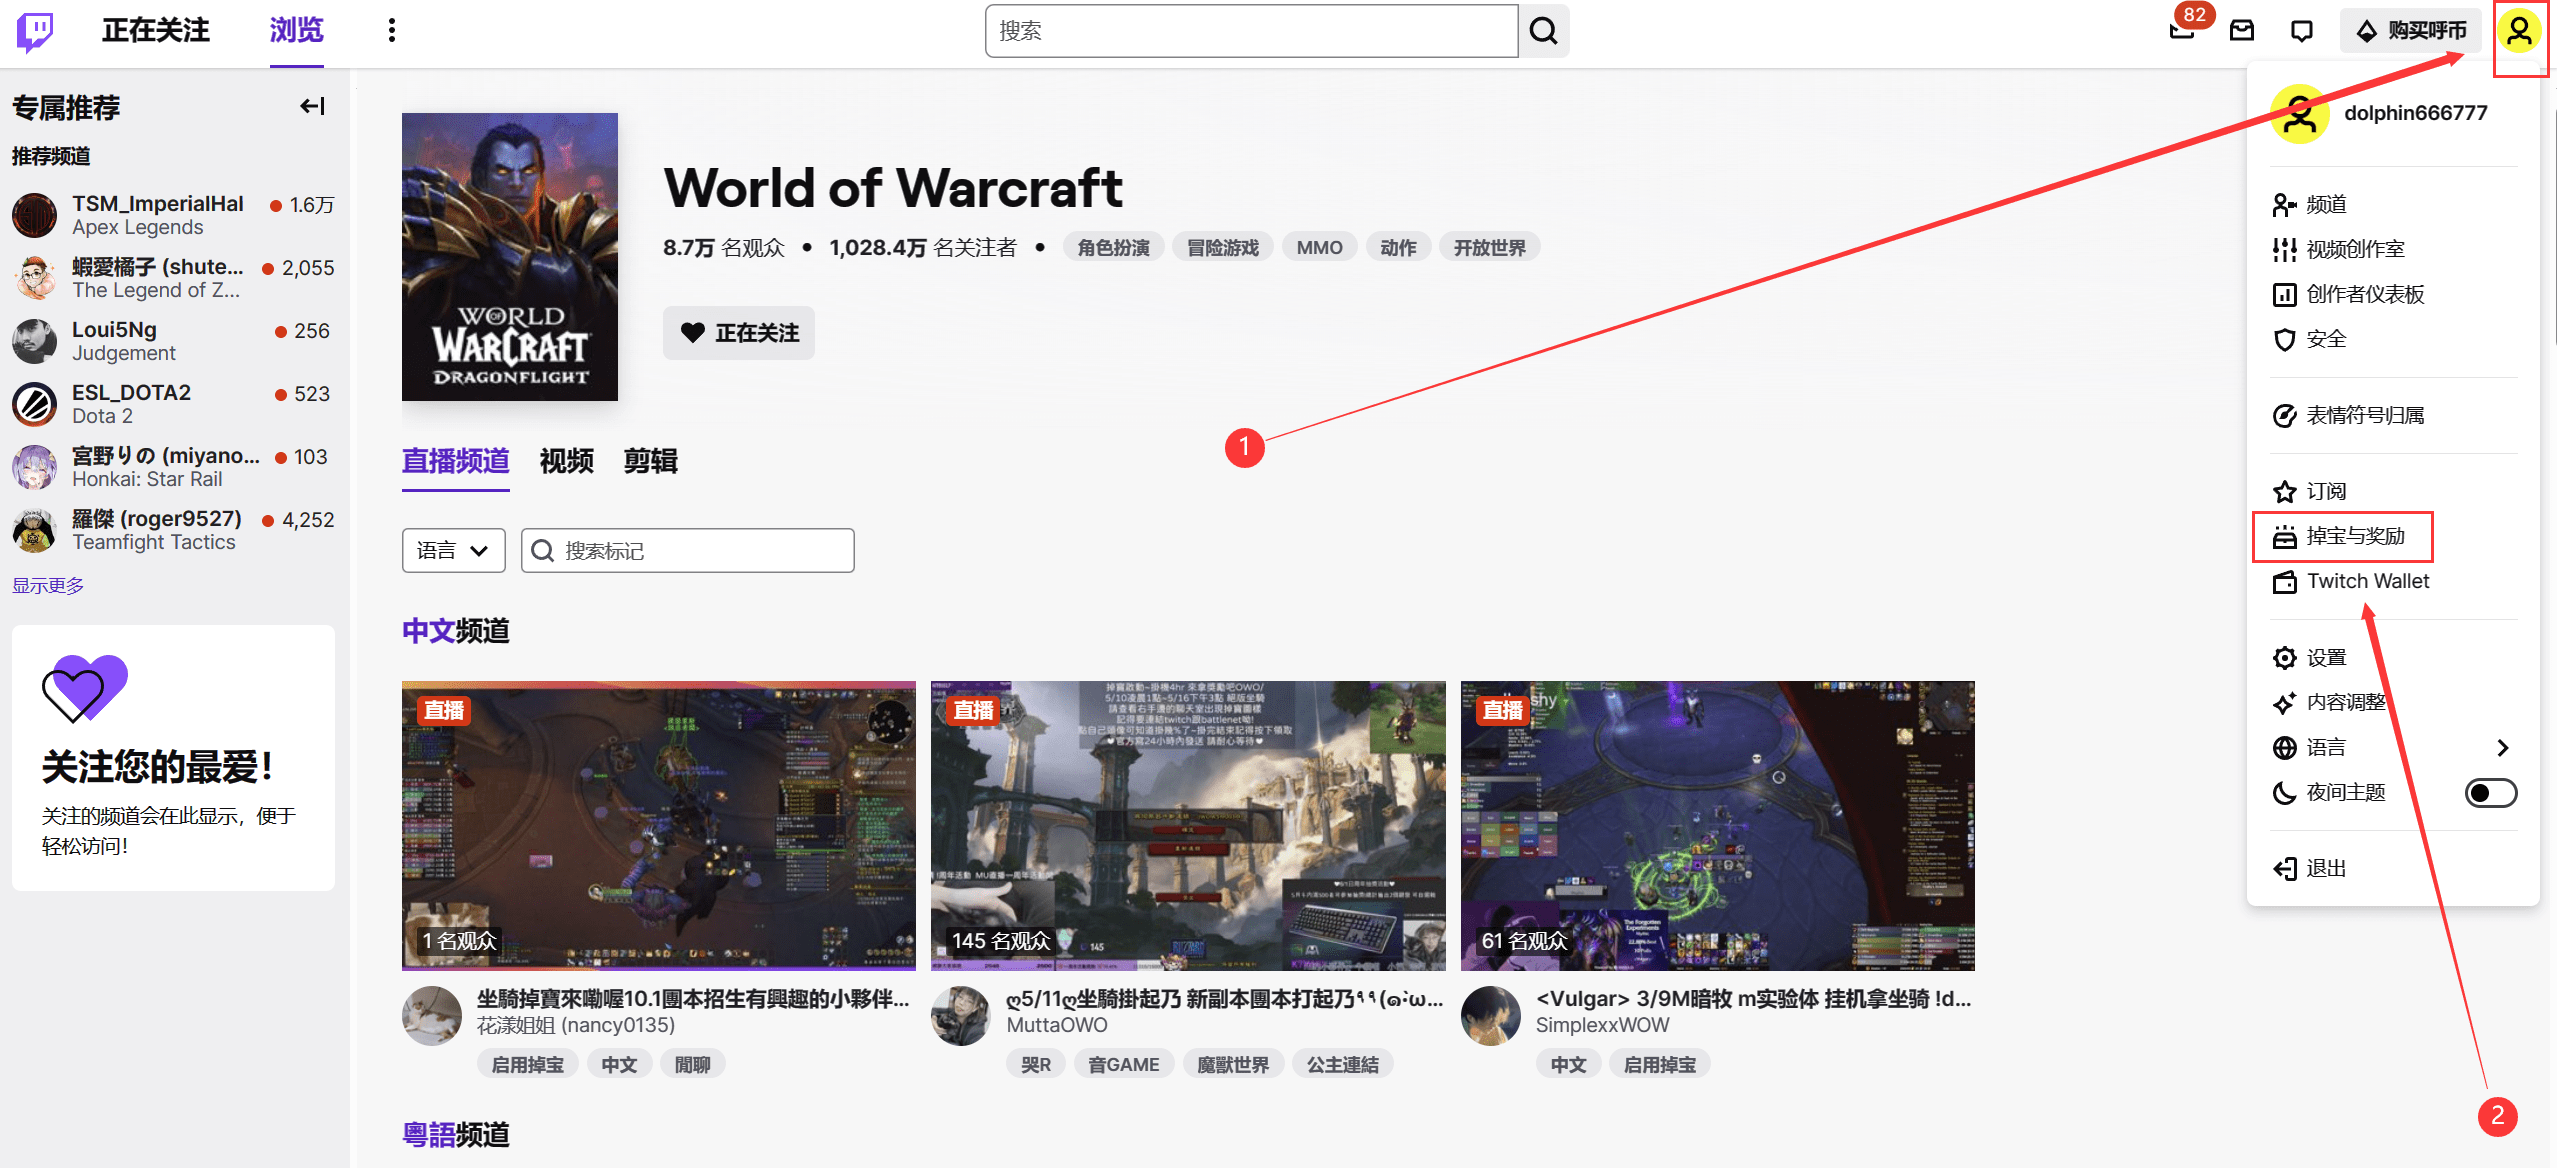Select 直播频道 (Live Channels) tab
2557x1168 pixels.
coord(455,460)
